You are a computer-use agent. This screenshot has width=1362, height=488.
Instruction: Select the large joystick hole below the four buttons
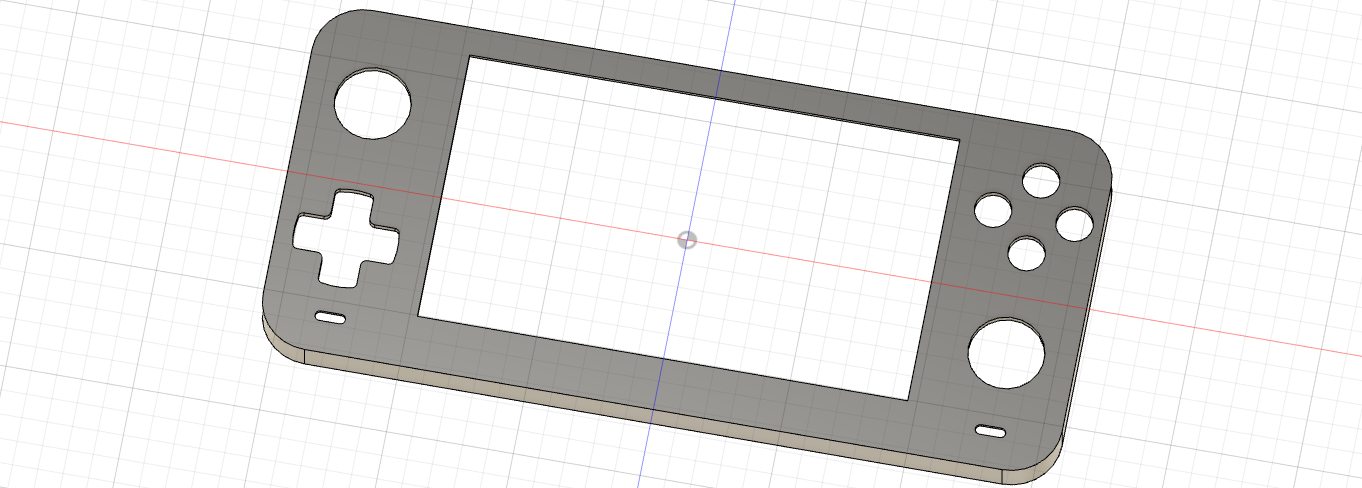pyautogui.click(x=1007, y=354)
